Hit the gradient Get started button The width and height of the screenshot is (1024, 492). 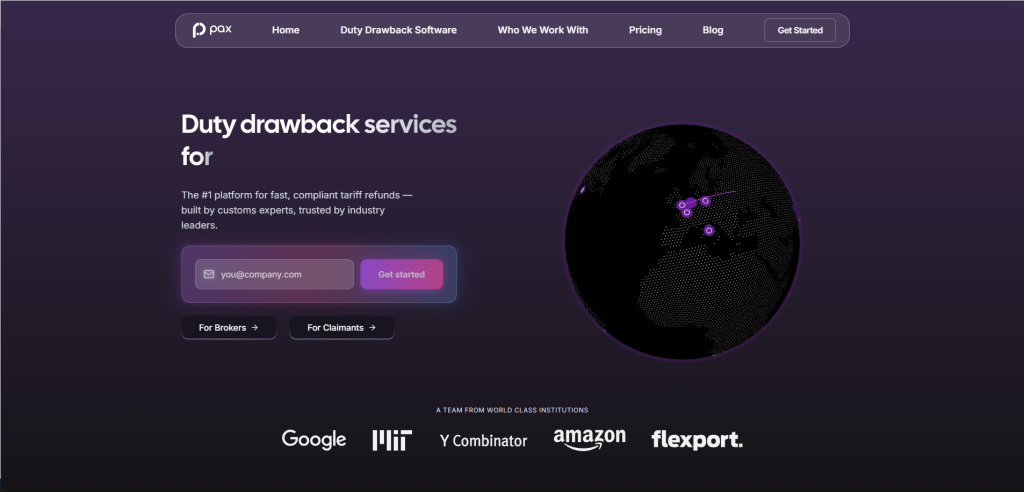pyautogui.click(x=401, y=274)
